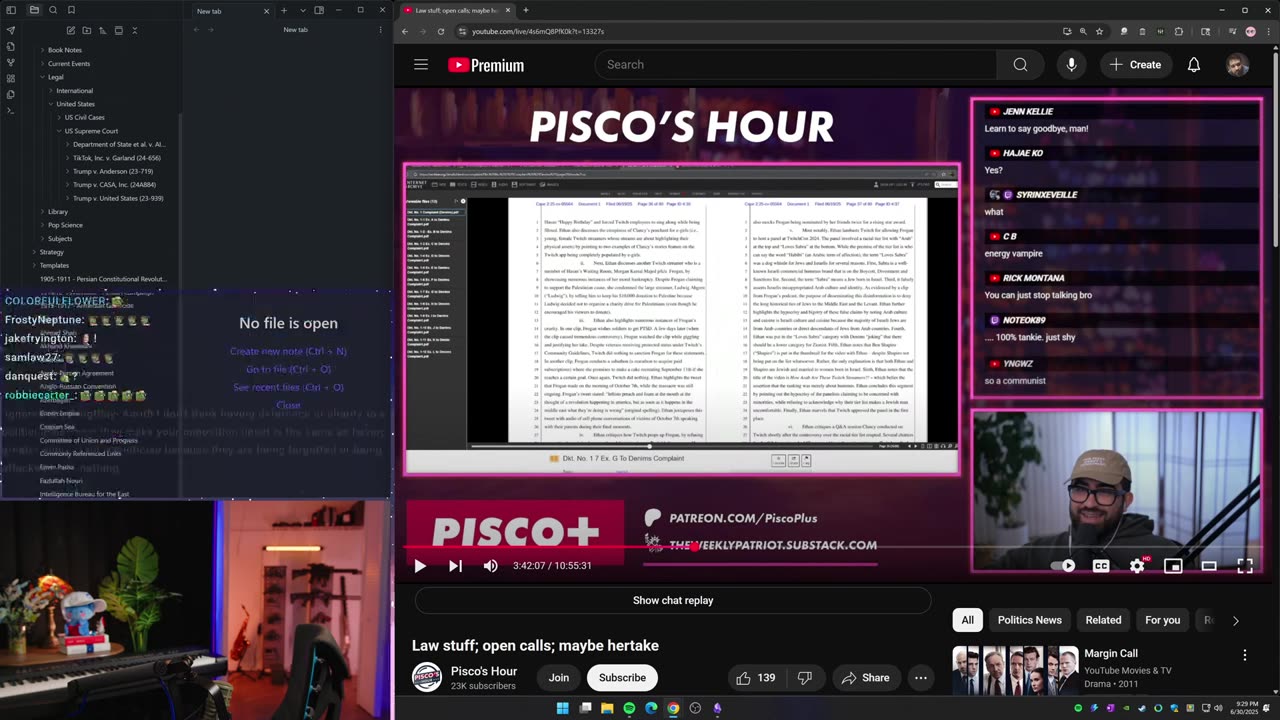Expand the Templates folder
The width and height of the screenshot is (1280, 720).
54,265
